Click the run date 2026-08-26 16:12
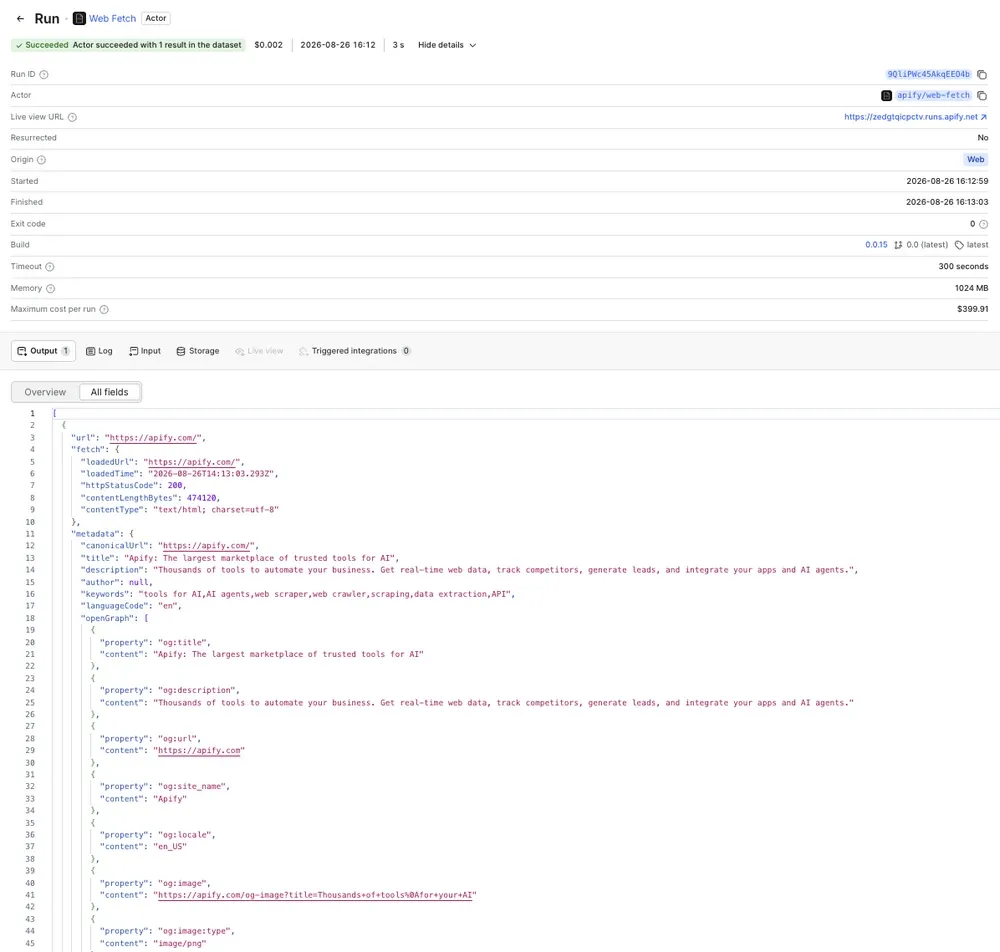Screen dimensions: 1000x952 pos(338,45)
